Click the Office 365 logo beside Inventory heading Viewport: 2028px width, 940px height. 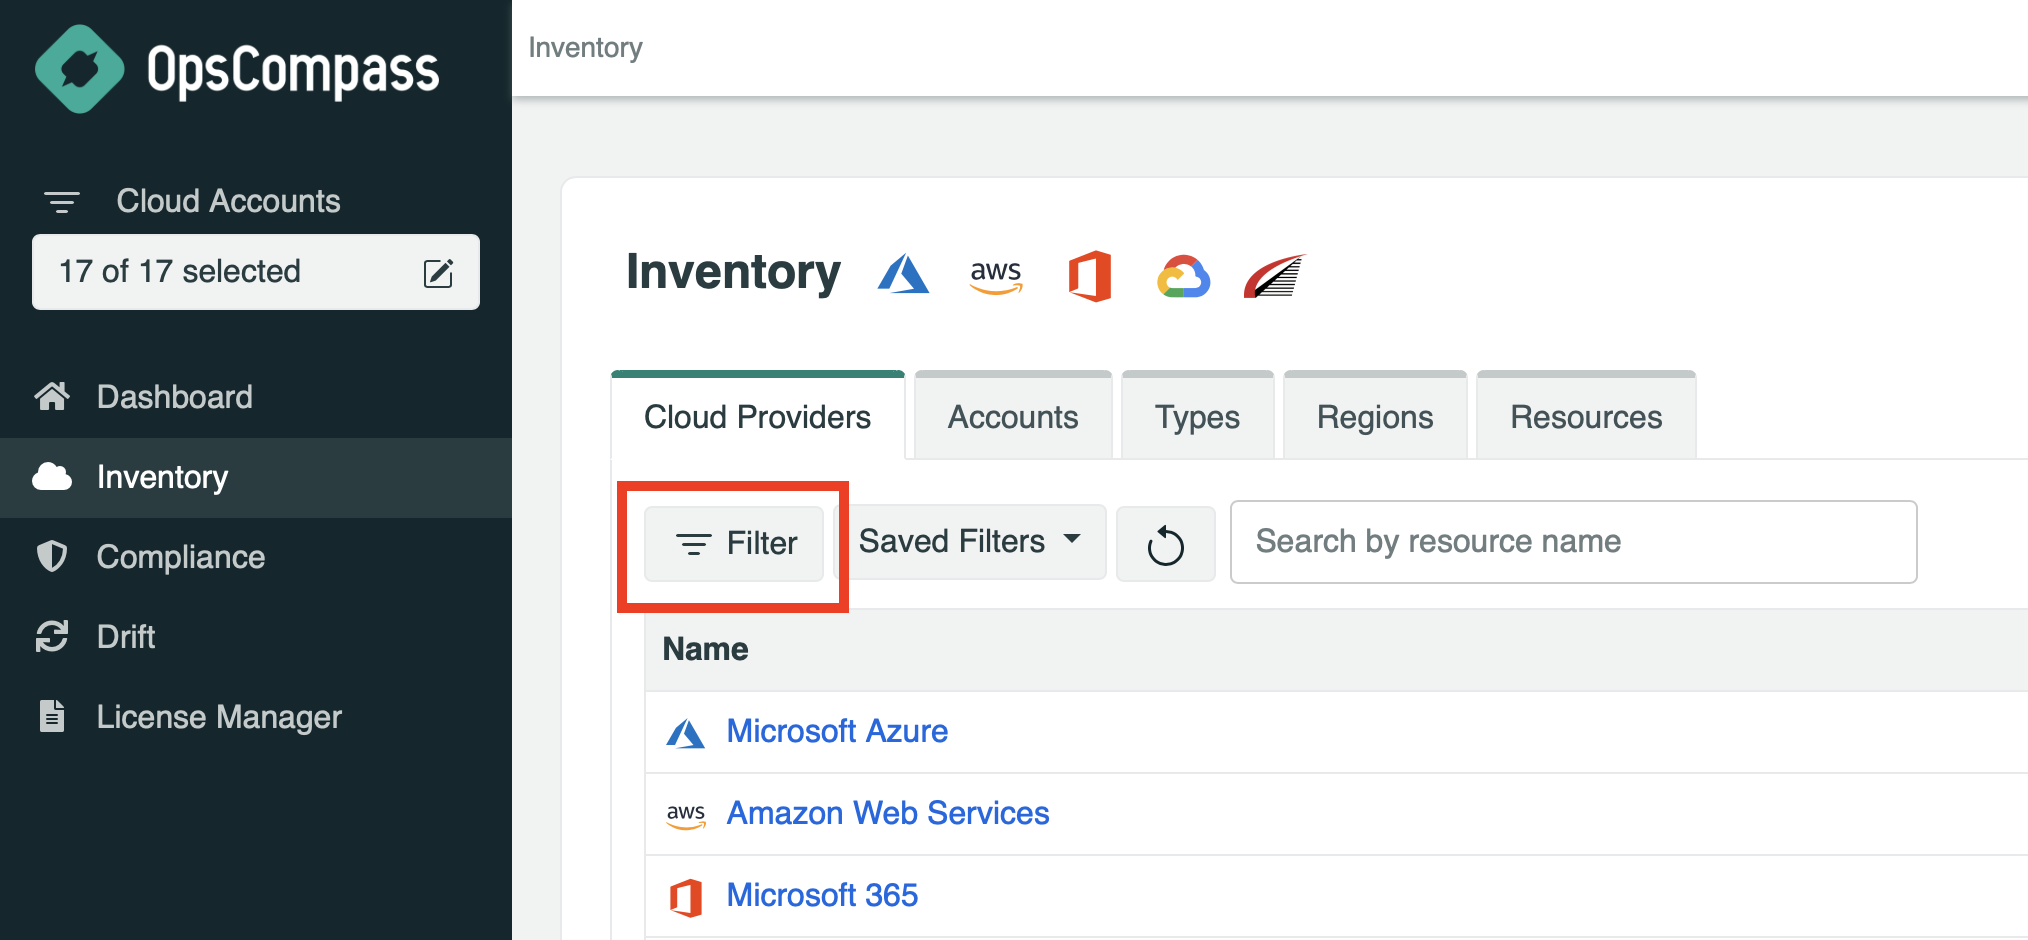coord(1090,275)
